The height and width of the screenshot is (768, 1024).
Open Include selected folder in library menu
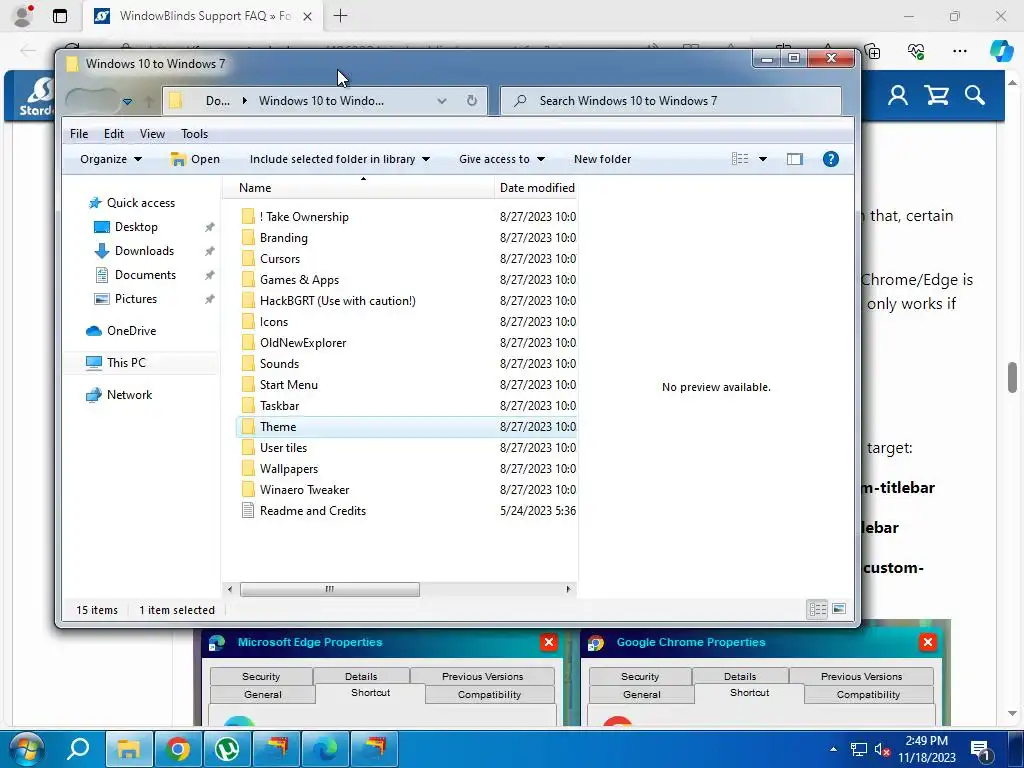click(340, 159)
